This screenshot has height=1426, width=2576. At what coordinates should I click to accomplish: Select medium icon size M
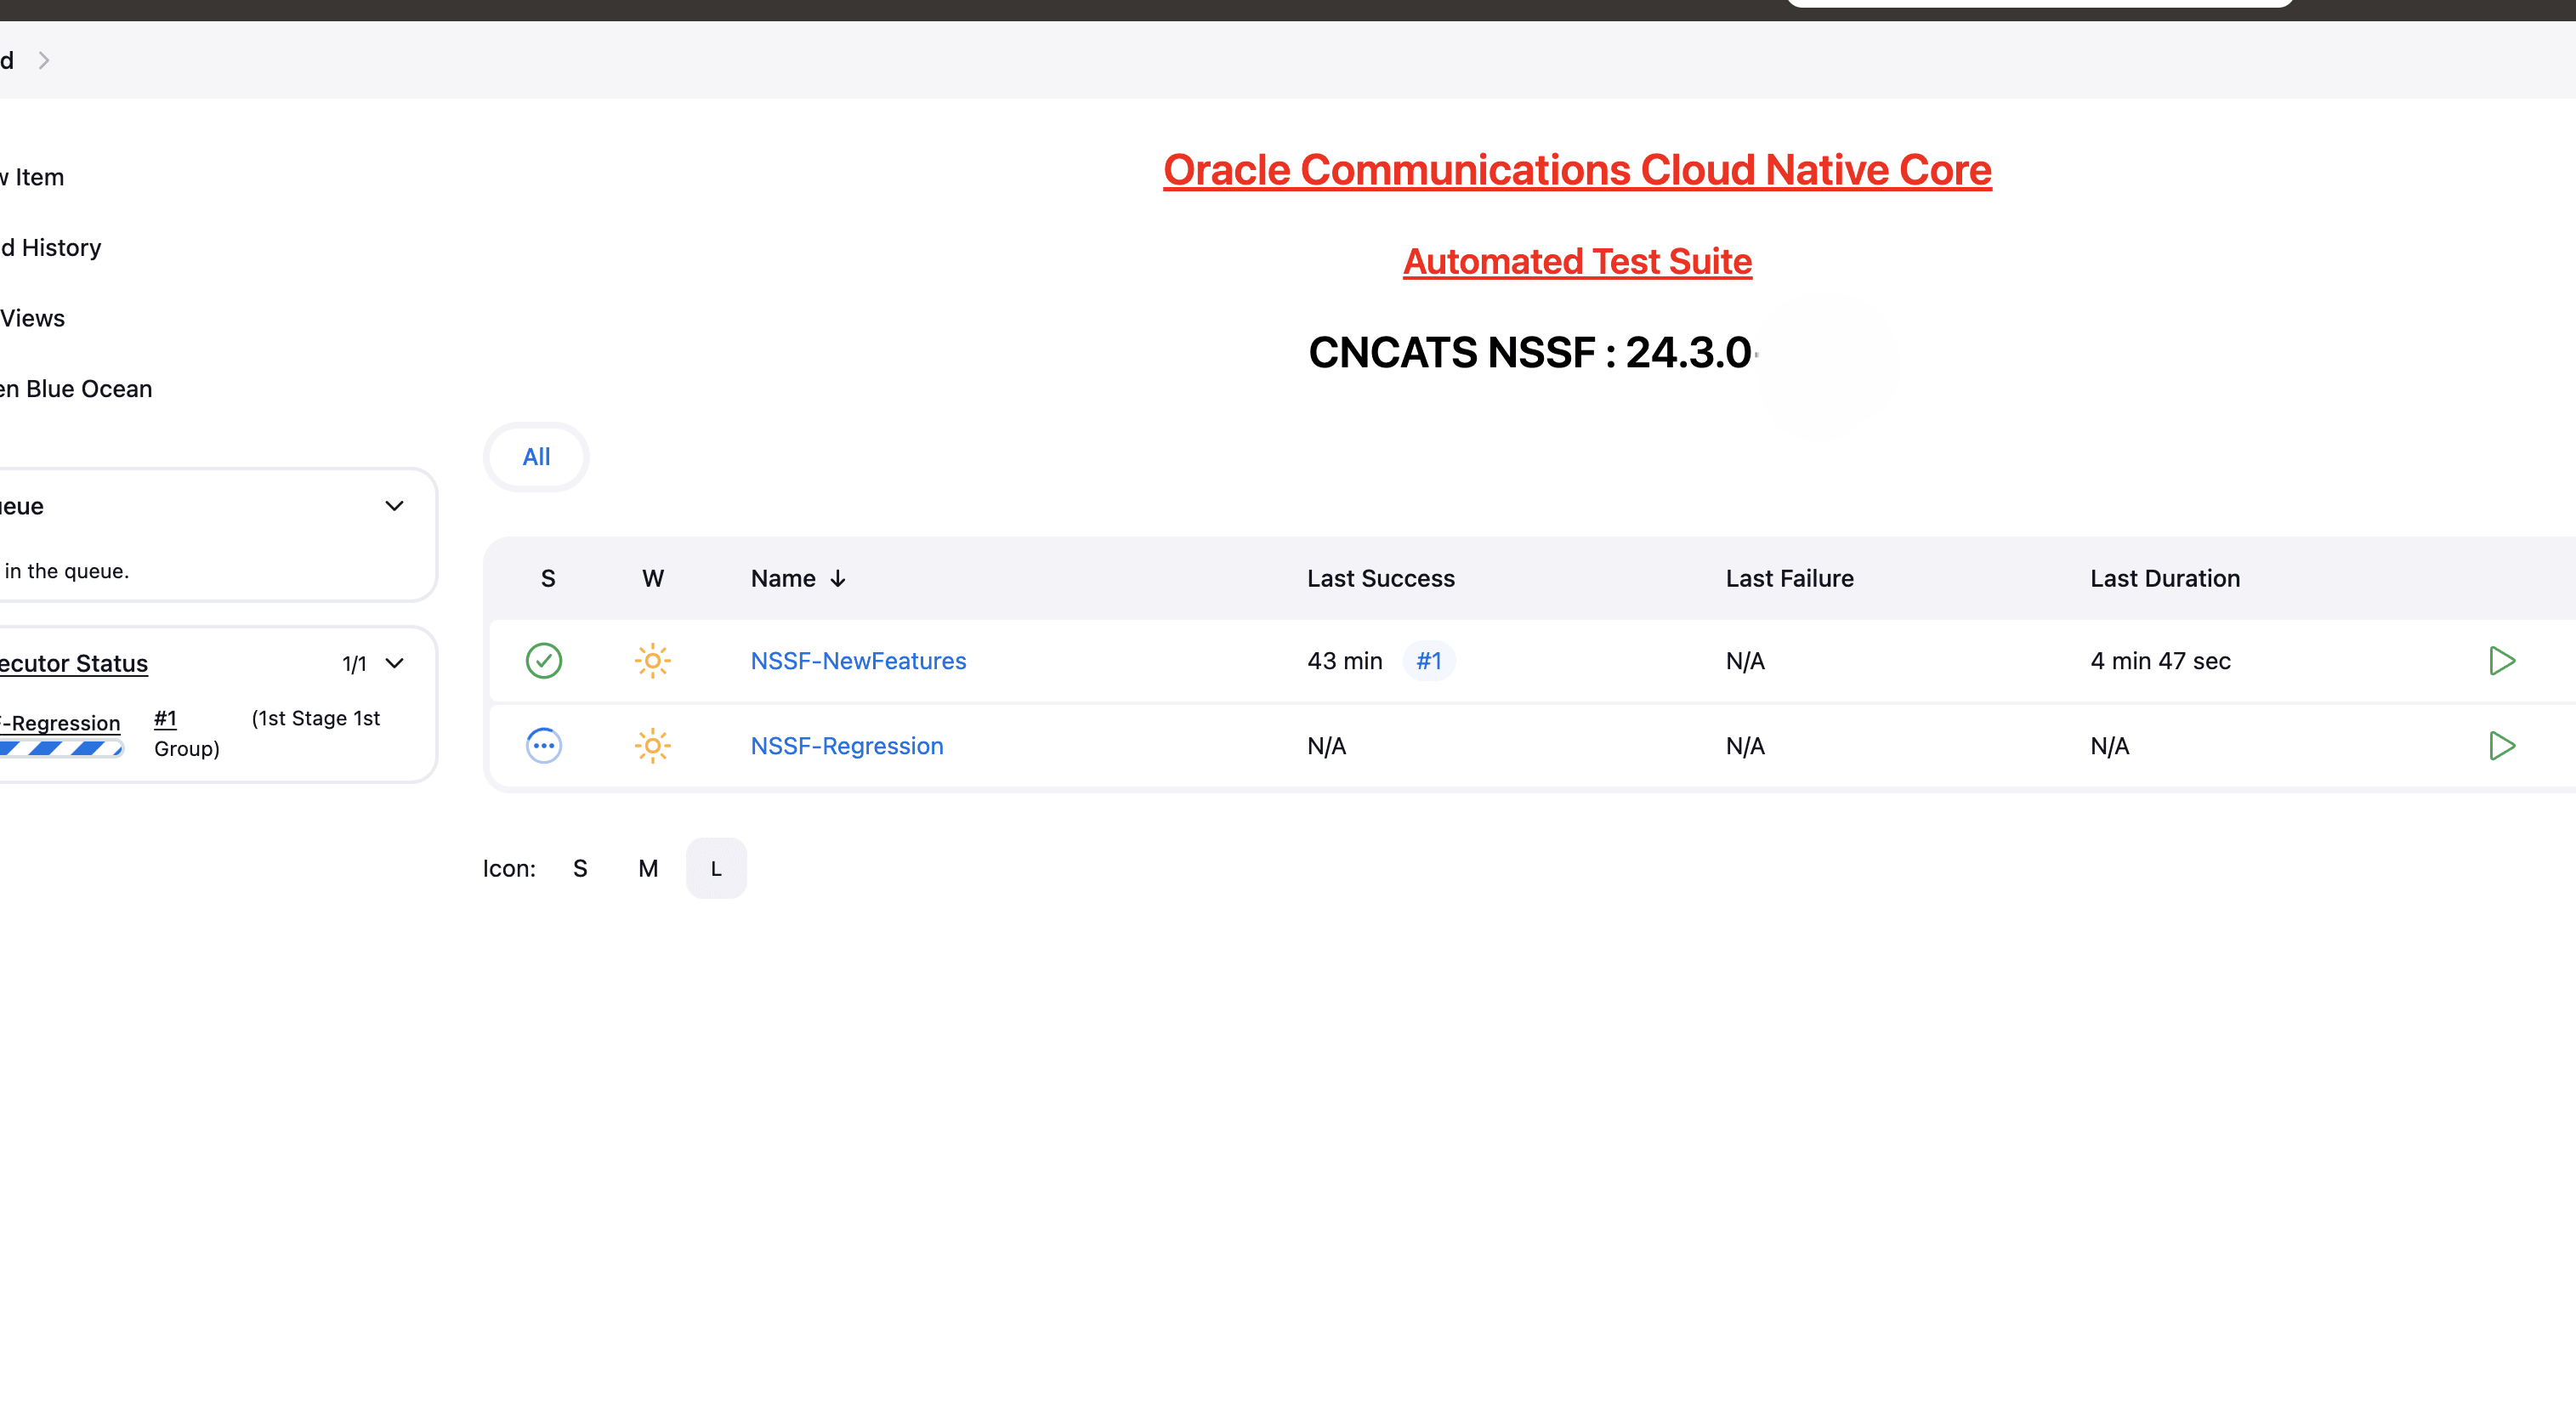tap(648, 868)
